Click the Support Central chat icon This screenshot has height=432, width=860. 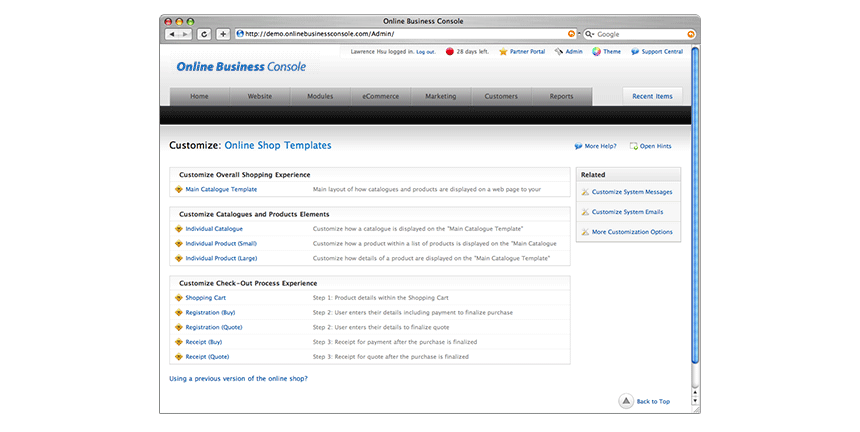pyautogui.click(x=634, y=51)
